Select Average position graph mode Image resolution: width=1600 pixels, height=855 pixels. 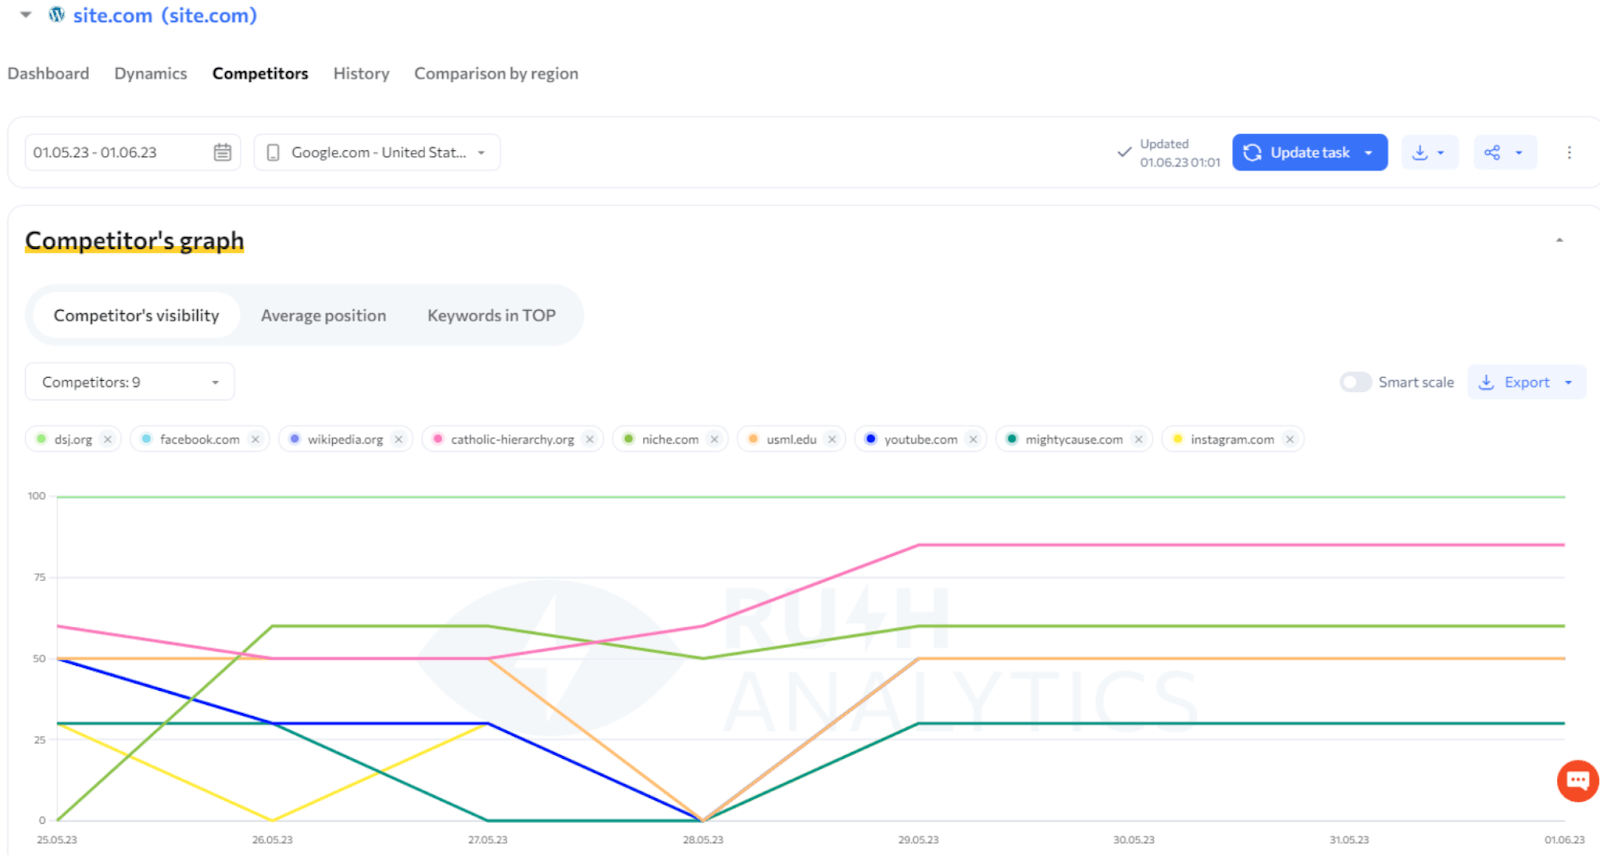pos(323,315)
